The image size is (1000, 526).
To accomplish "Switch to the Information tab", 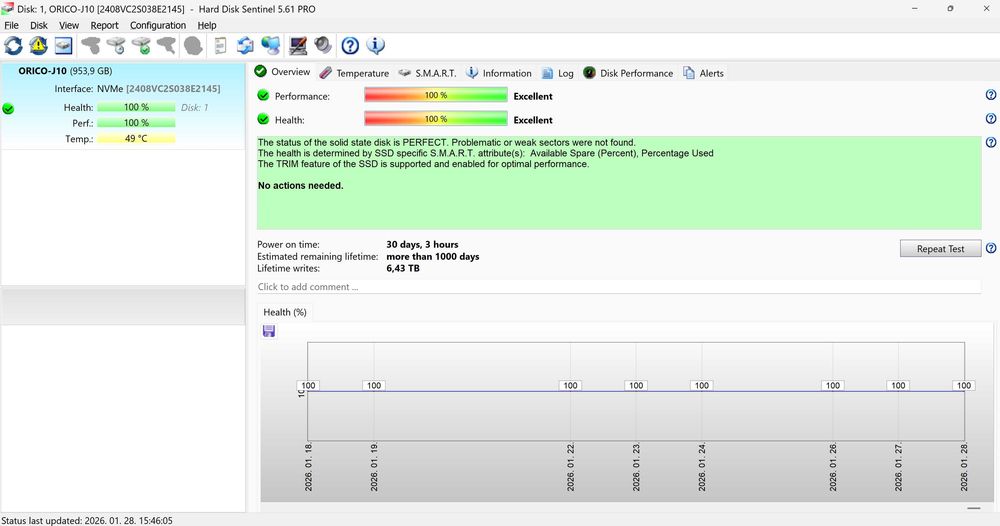I will (x=499, y=73).
